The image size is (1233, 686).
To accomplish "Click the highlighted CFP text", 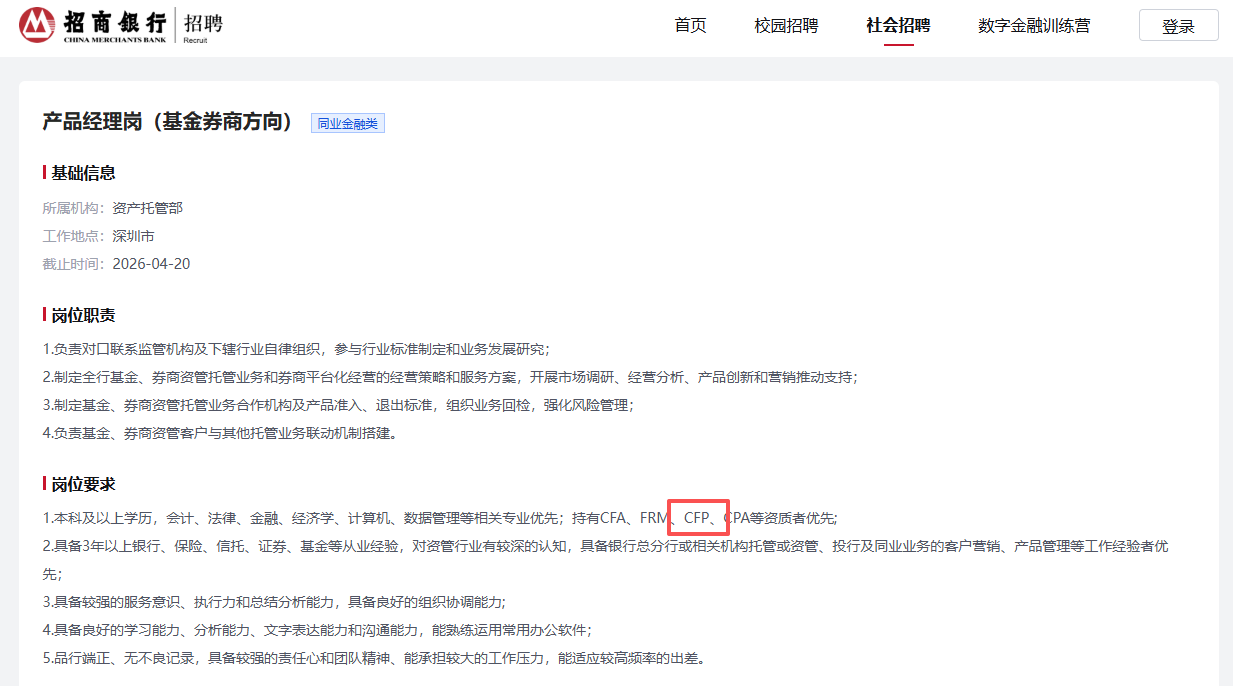I will coord(697,517).
